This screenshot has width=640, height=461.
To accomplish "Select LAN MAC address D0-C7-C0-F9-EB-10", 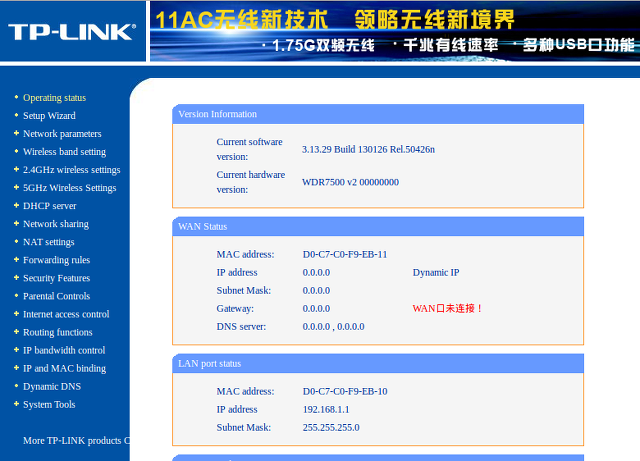I will point(345,391).
